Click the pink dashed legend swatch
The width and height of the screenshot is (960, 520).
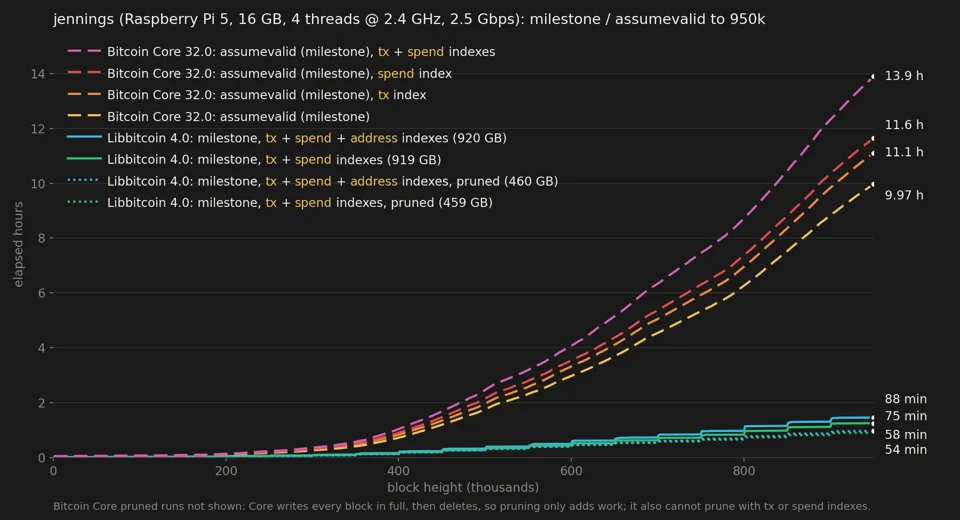[x=84, y=51]
